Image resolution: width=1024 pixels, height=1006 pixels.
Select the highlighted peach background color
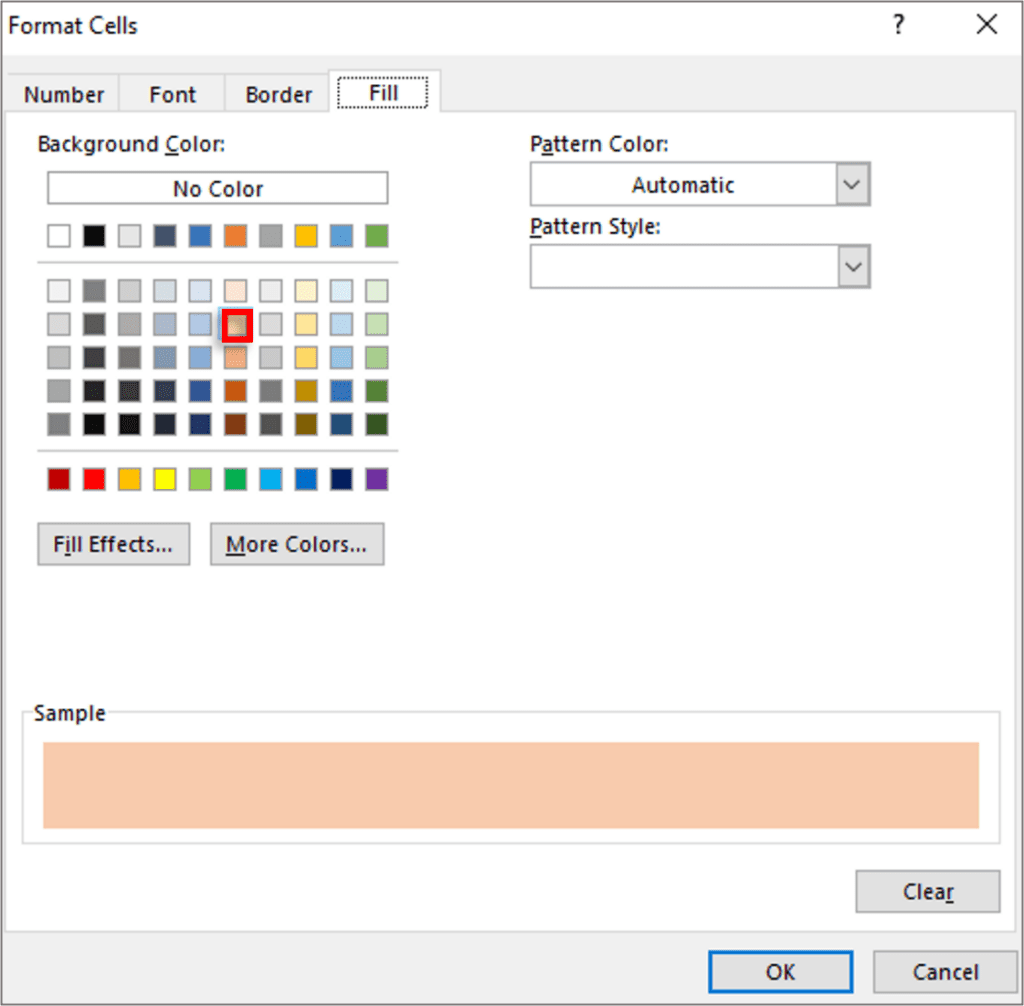pyautogui.click(x=236, y=324)
